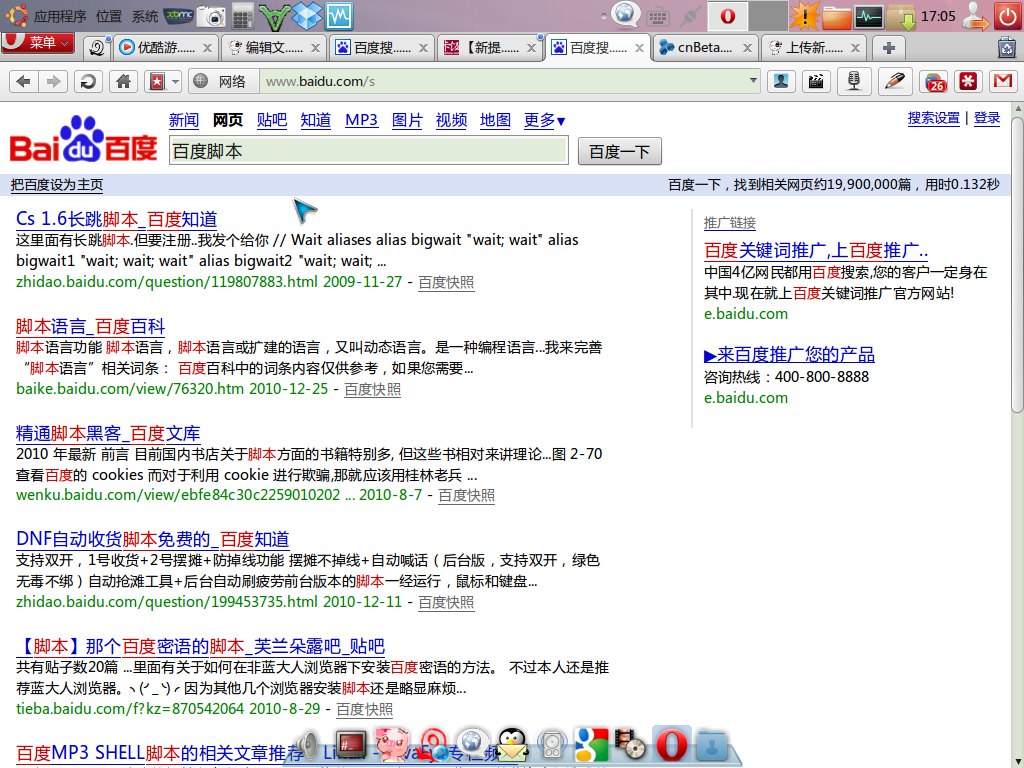This screenshot has width=1024, height=768.
Task: Click the pencil edit toolbar icon
Action: pyautogui.click(x=895, y=82)
